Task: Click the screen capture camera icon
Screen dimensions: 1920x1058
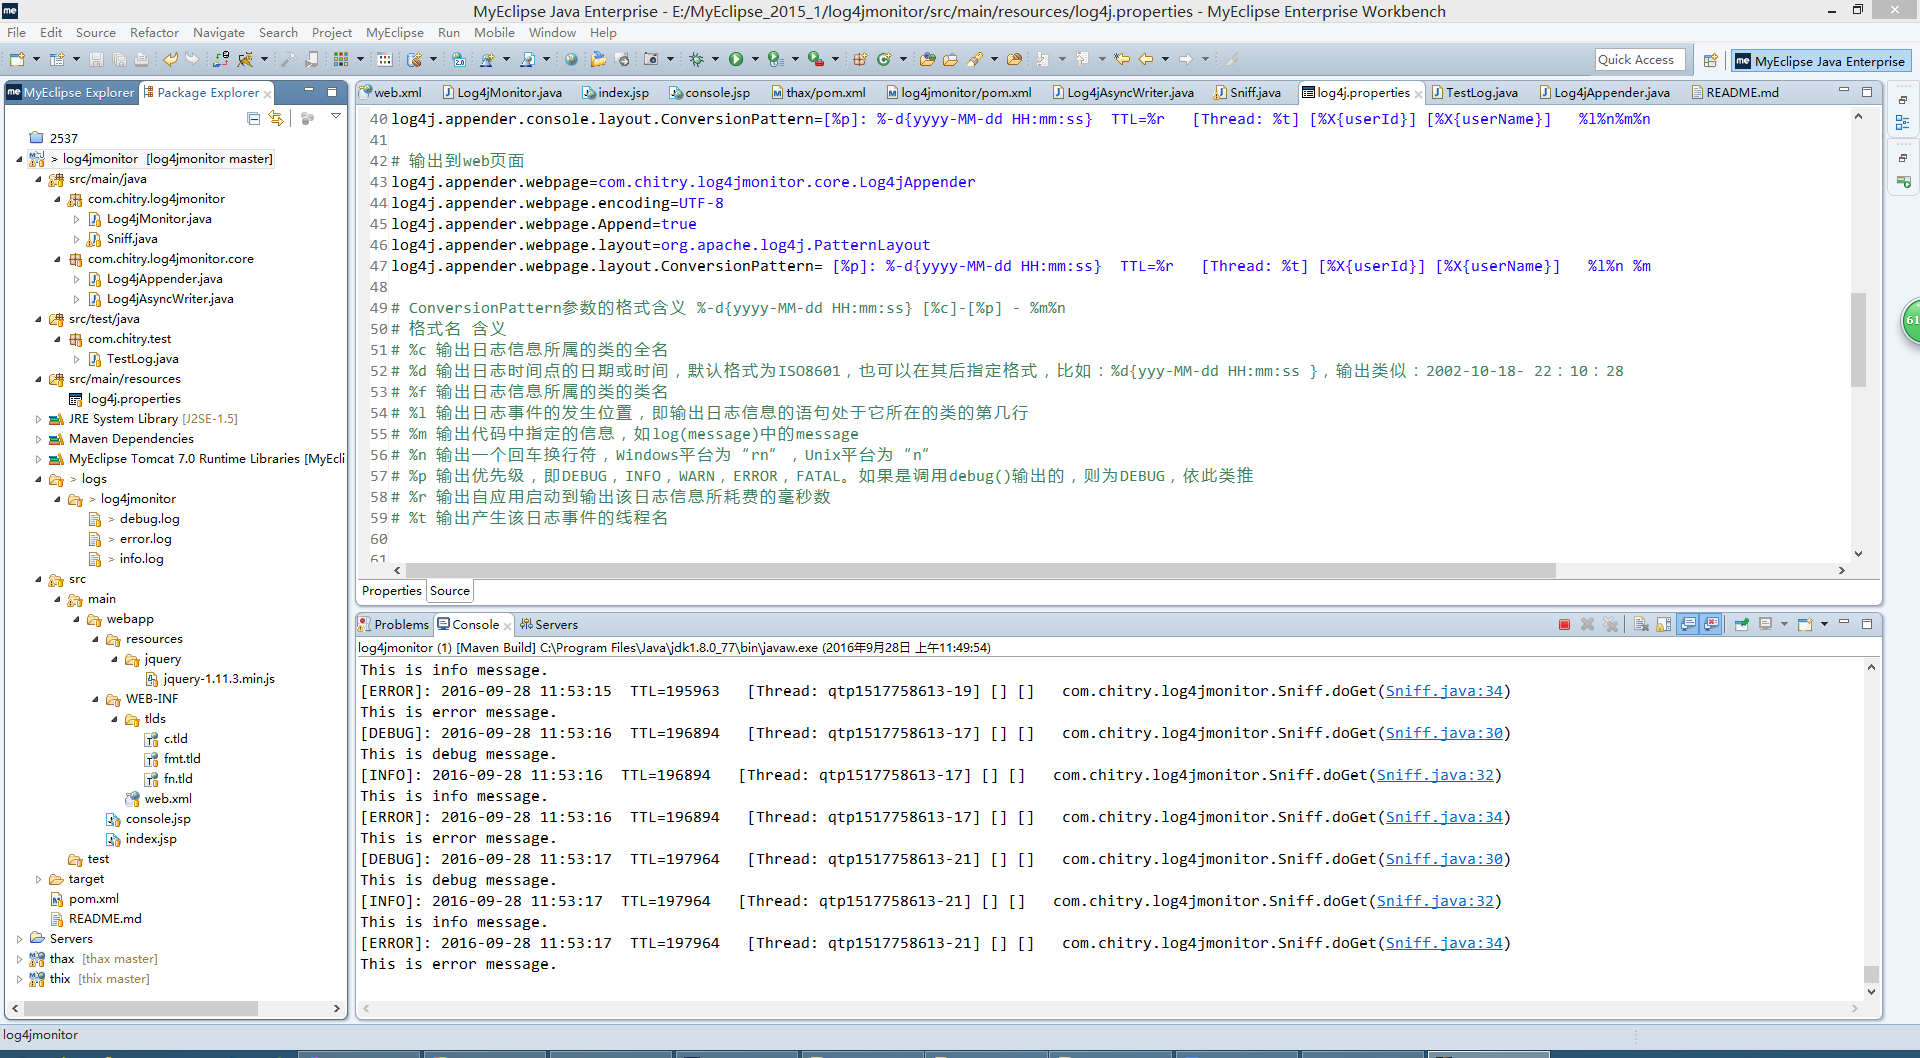Action: click(651, 60)
